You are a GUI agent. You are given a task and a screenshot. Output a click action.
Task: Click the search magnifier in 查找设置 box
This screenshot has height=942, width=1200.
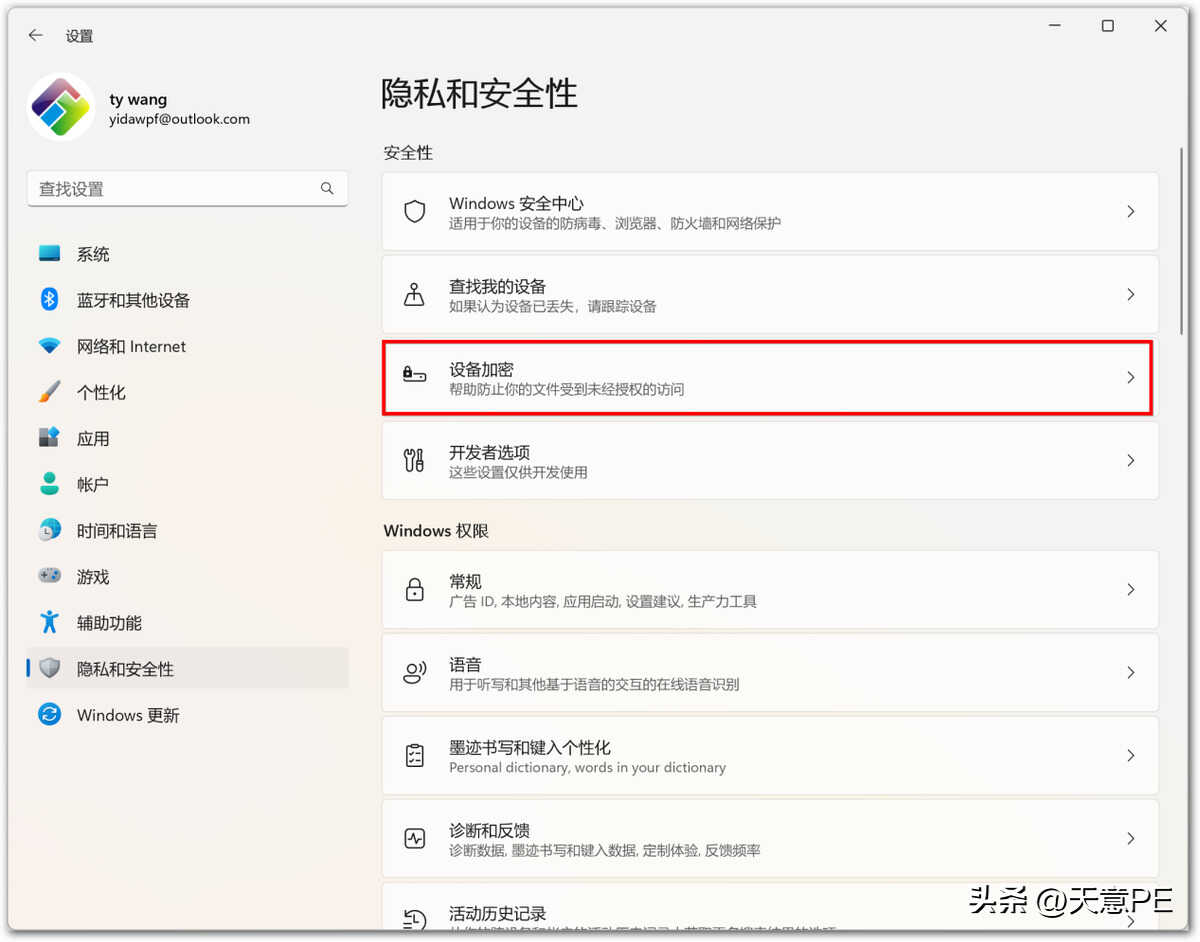(x=327, y=188)
